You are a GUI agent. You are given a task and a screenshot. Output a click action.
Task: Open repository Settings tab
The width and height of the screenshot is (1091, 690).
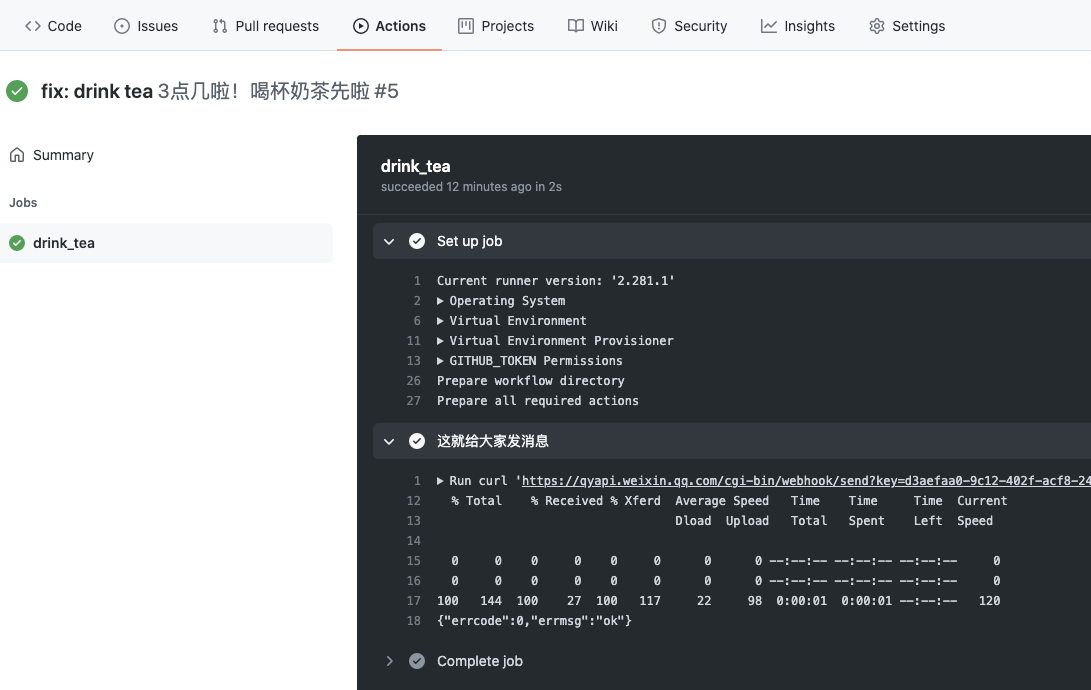pyautogui.click(x=907, y=26)
